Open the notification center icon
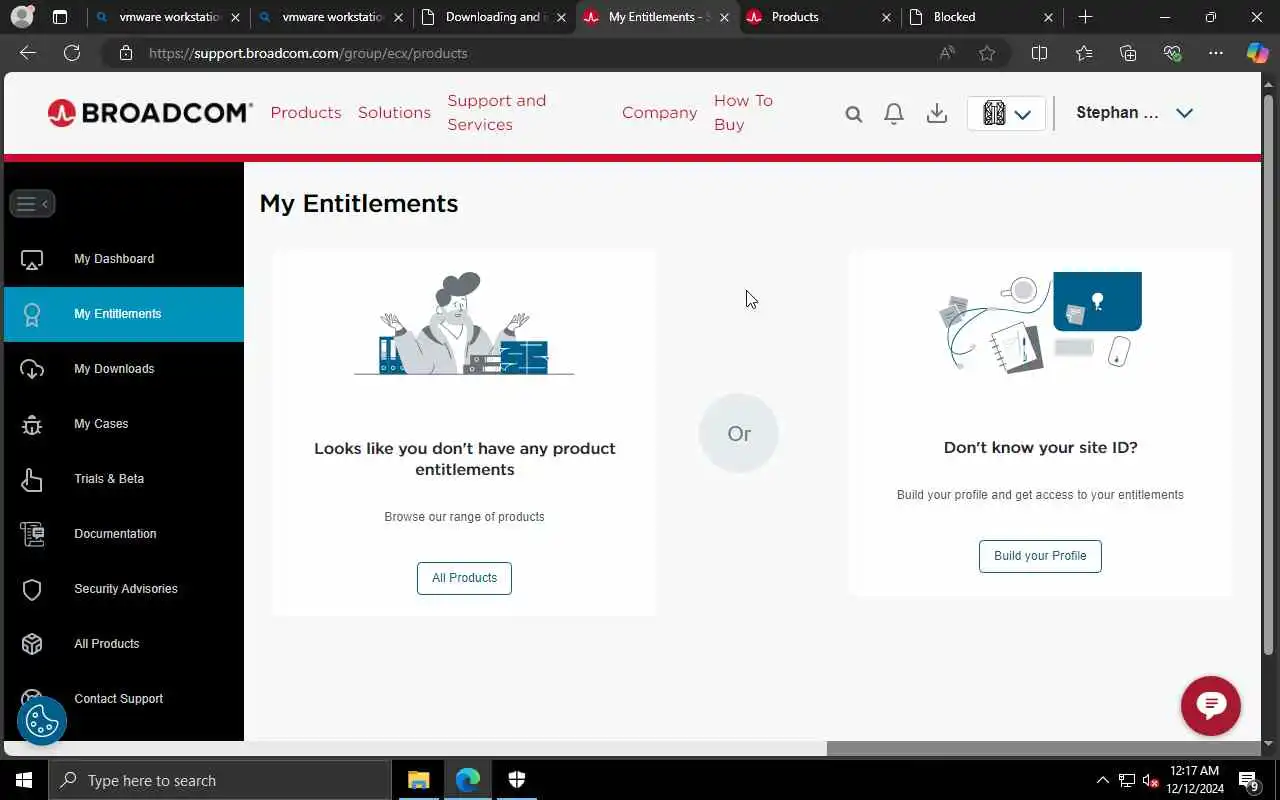This screenshot has width=1280, height=800. pyautogui.click(x=1249, y=780)
